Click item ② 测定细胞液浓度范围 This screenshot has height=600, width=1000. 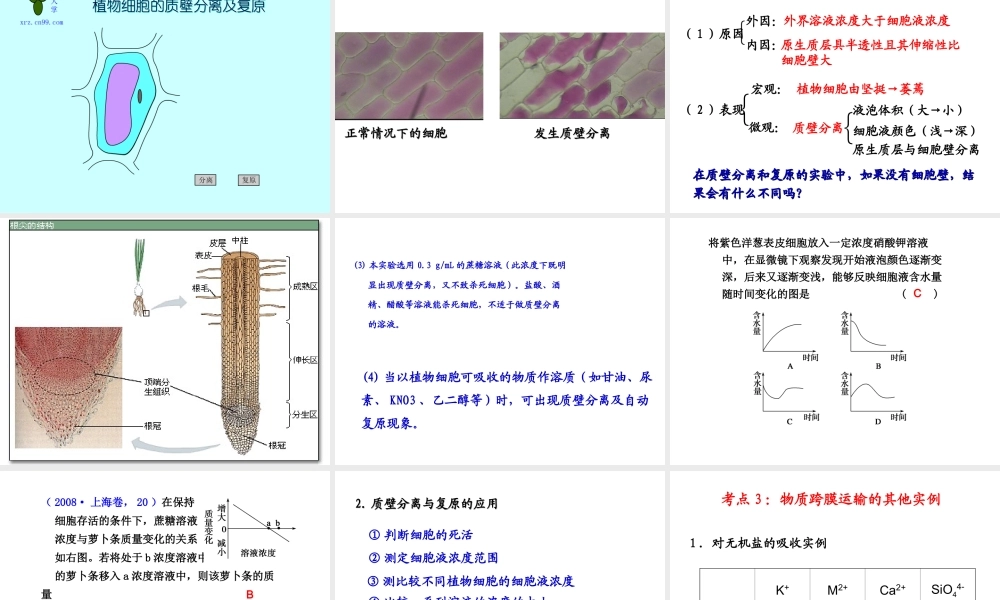click(433, 558)
